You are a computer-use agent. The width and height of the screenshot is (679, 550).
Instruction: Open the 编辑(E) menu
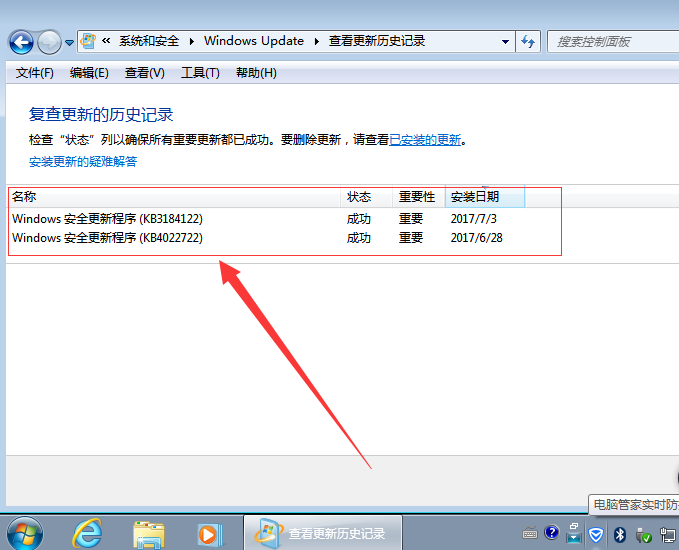click(89, 73)
